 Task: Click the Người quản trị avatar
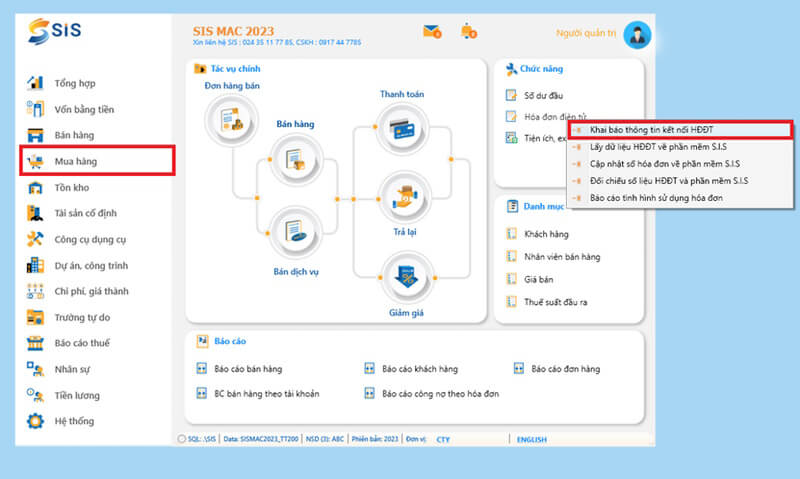tap(637, 35)
